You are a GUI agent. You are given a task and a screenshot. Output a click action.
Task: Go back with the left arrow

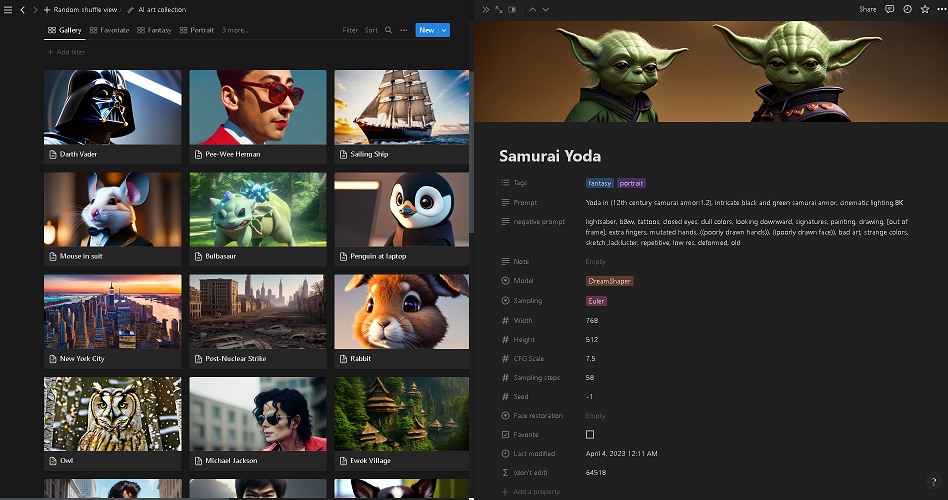pos(22,10)
